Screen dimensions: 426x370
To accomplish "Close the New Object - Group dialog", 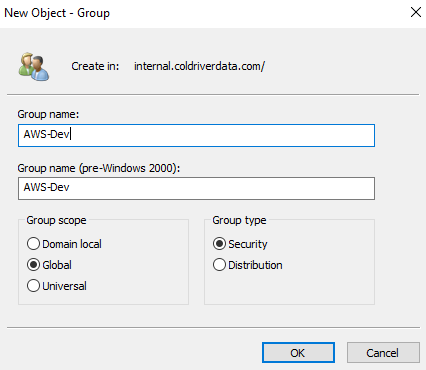I will [416, 12].
